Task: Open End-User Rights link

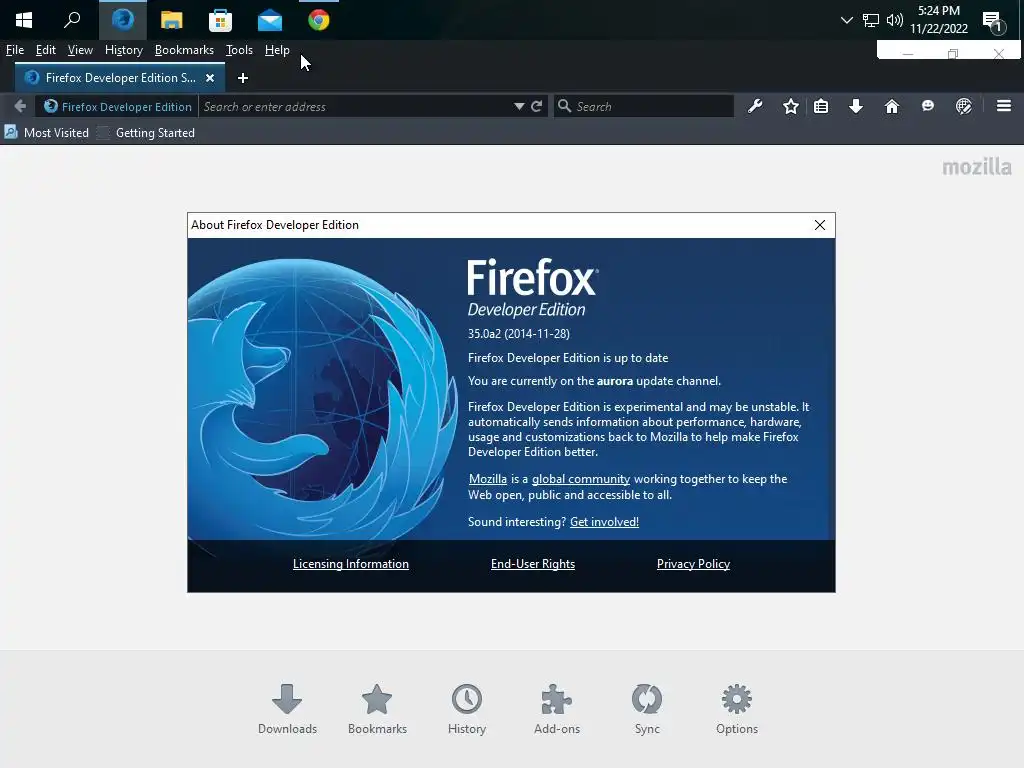Action: pos(533,564)
